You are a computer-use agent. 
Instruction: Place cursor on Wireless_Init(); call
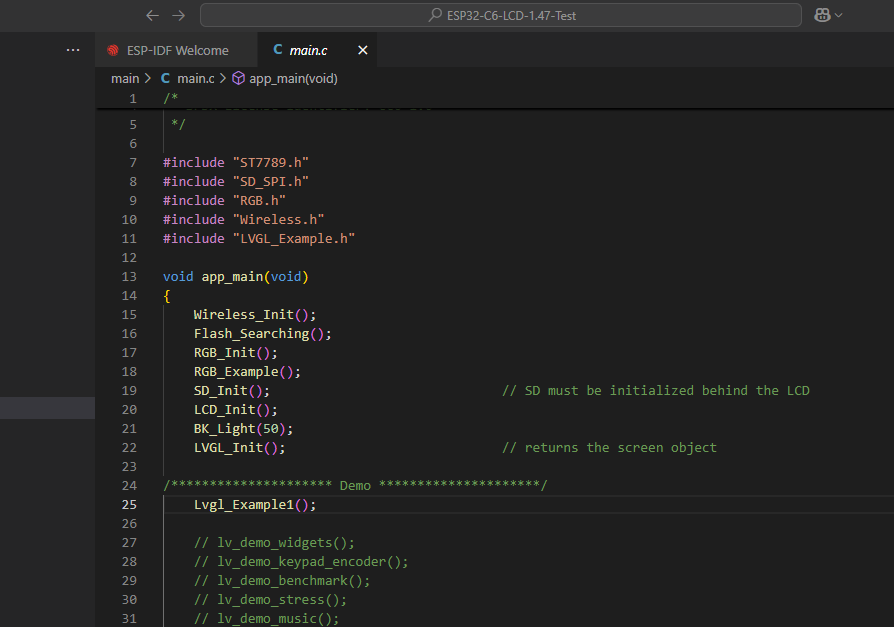(x=254, y=315)
